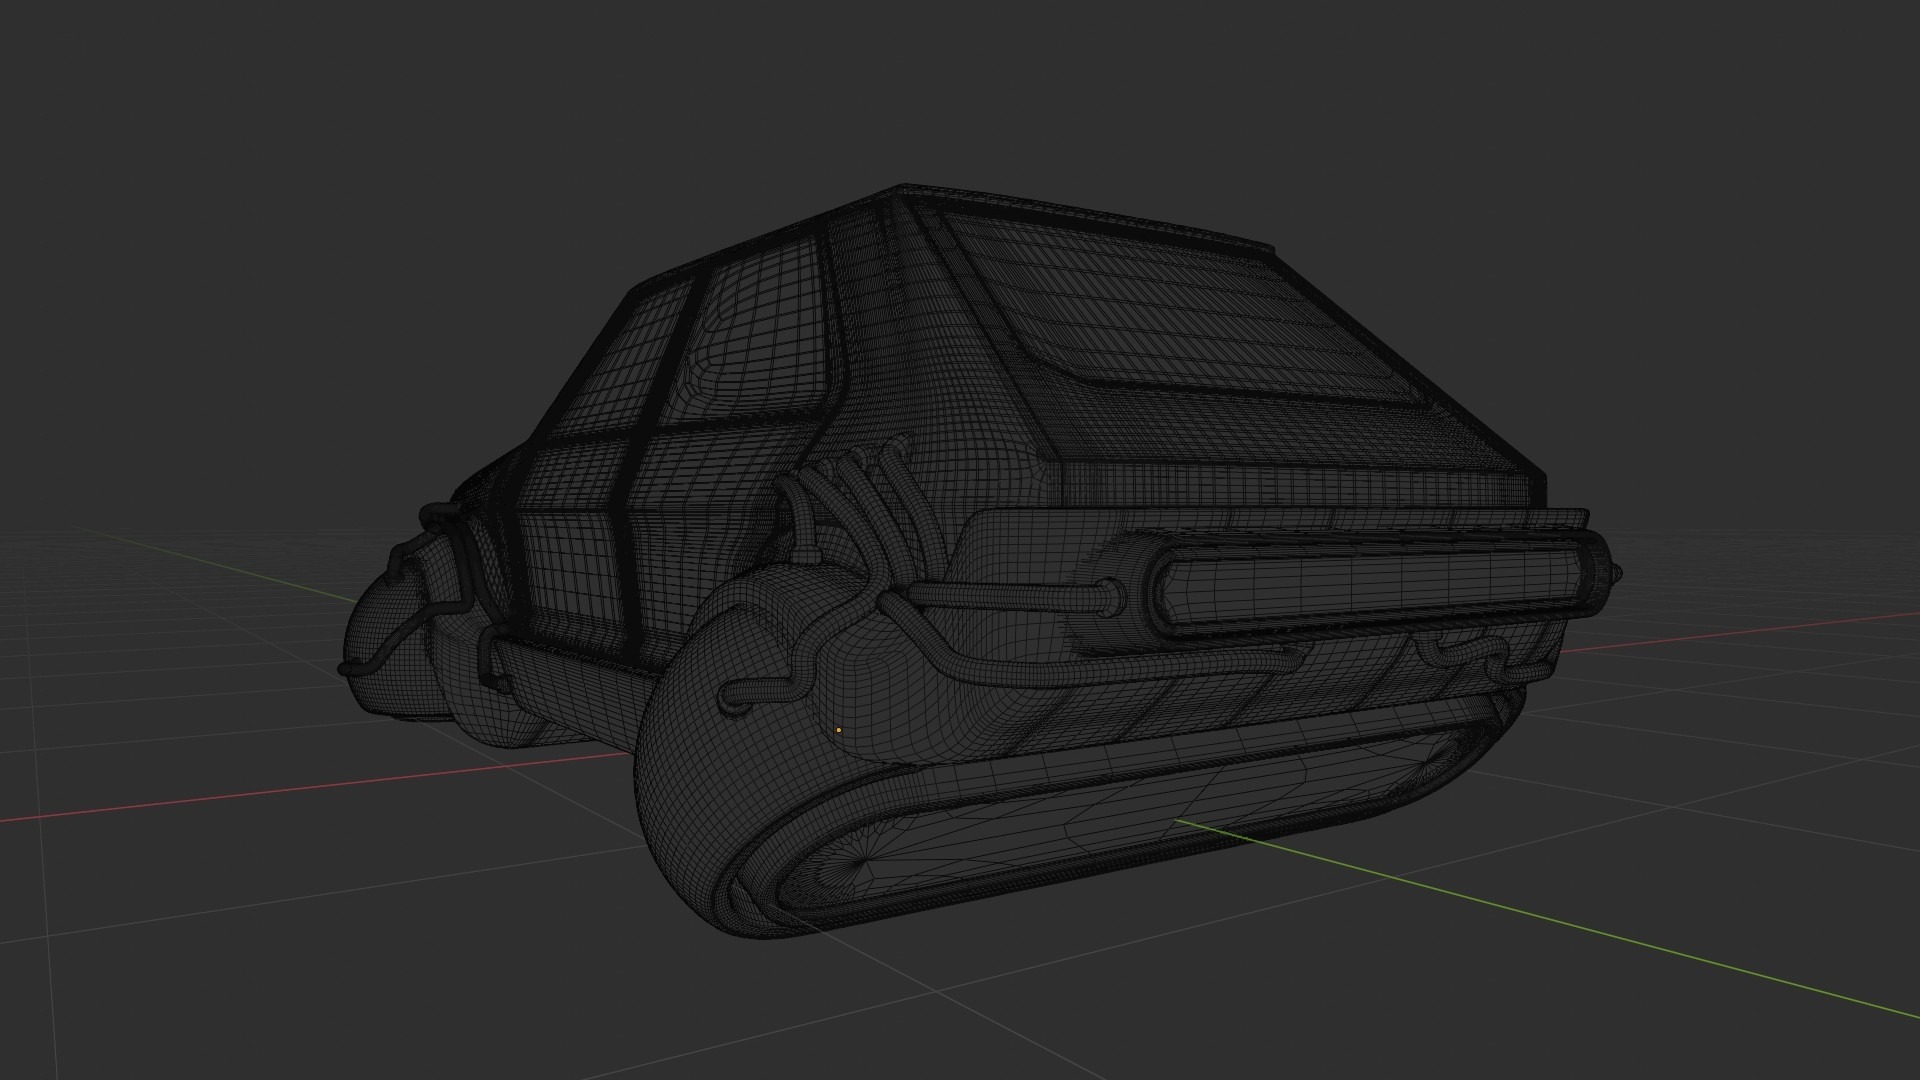Click the orange object origin dot
The height and width of the screenshot is (1080, 1920).
(839, 730)
